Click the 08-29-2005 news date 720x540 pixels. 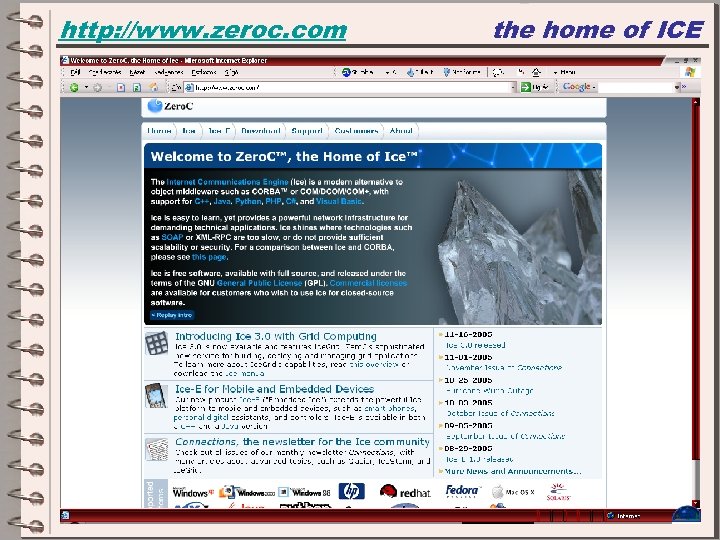(468, 448)
